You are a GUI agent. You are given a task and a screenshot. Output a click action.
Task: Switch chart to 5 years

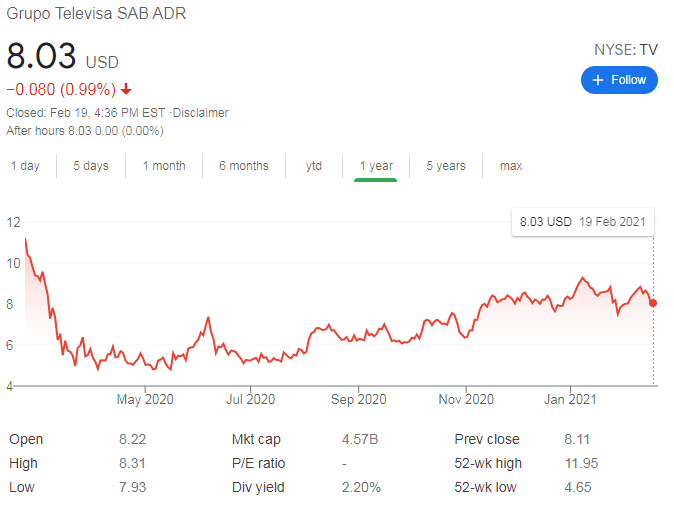[446, 166]
